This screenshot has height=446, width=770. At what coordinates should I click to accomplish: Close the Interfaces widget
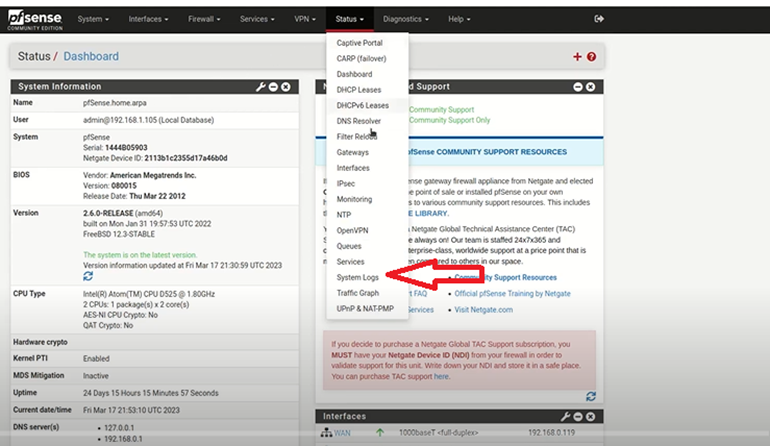pos(590,417)
